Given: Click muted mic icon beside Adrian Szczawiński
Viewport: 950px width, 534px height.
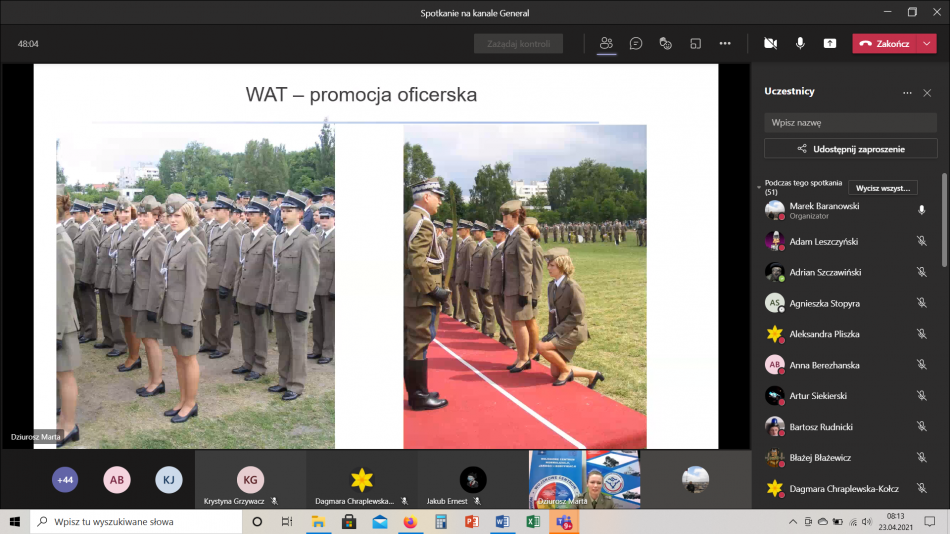Looking at the screenshot, I should 922,272.
